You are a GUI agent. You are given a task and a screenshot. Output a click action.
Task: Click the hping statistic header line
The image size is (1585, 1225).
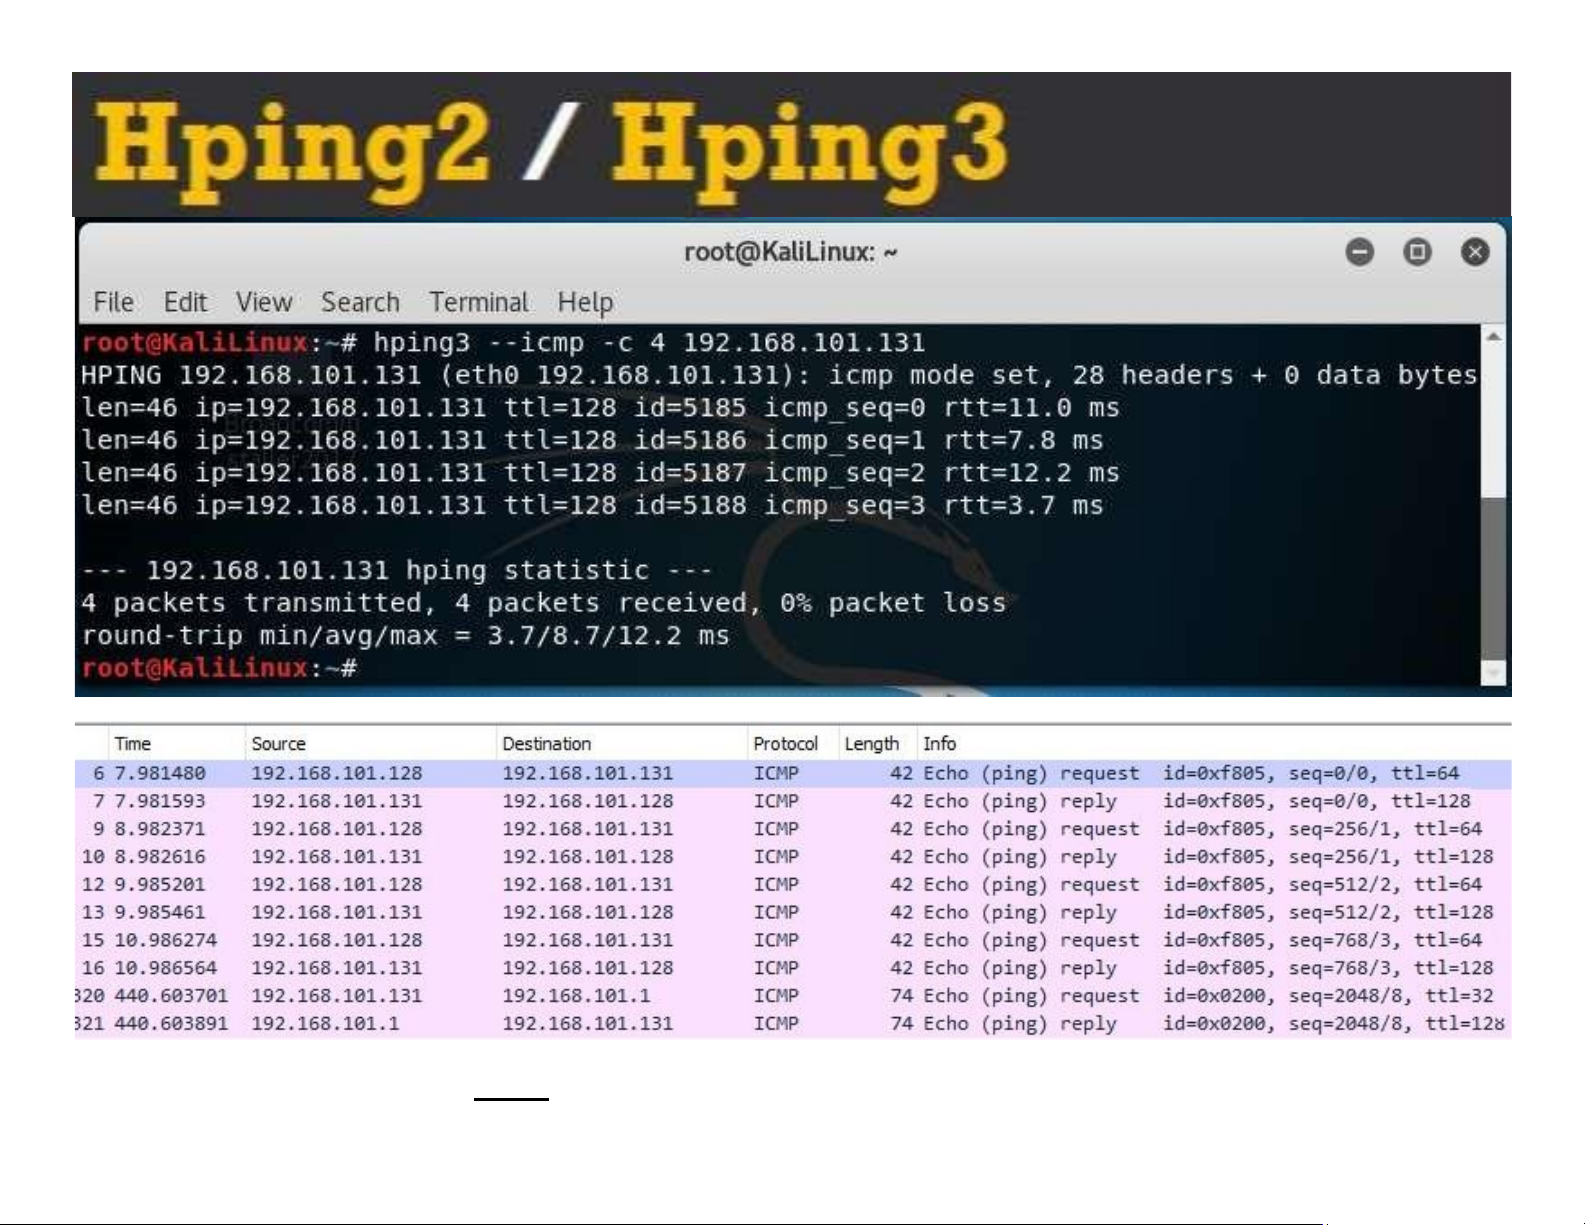(397, 570)
